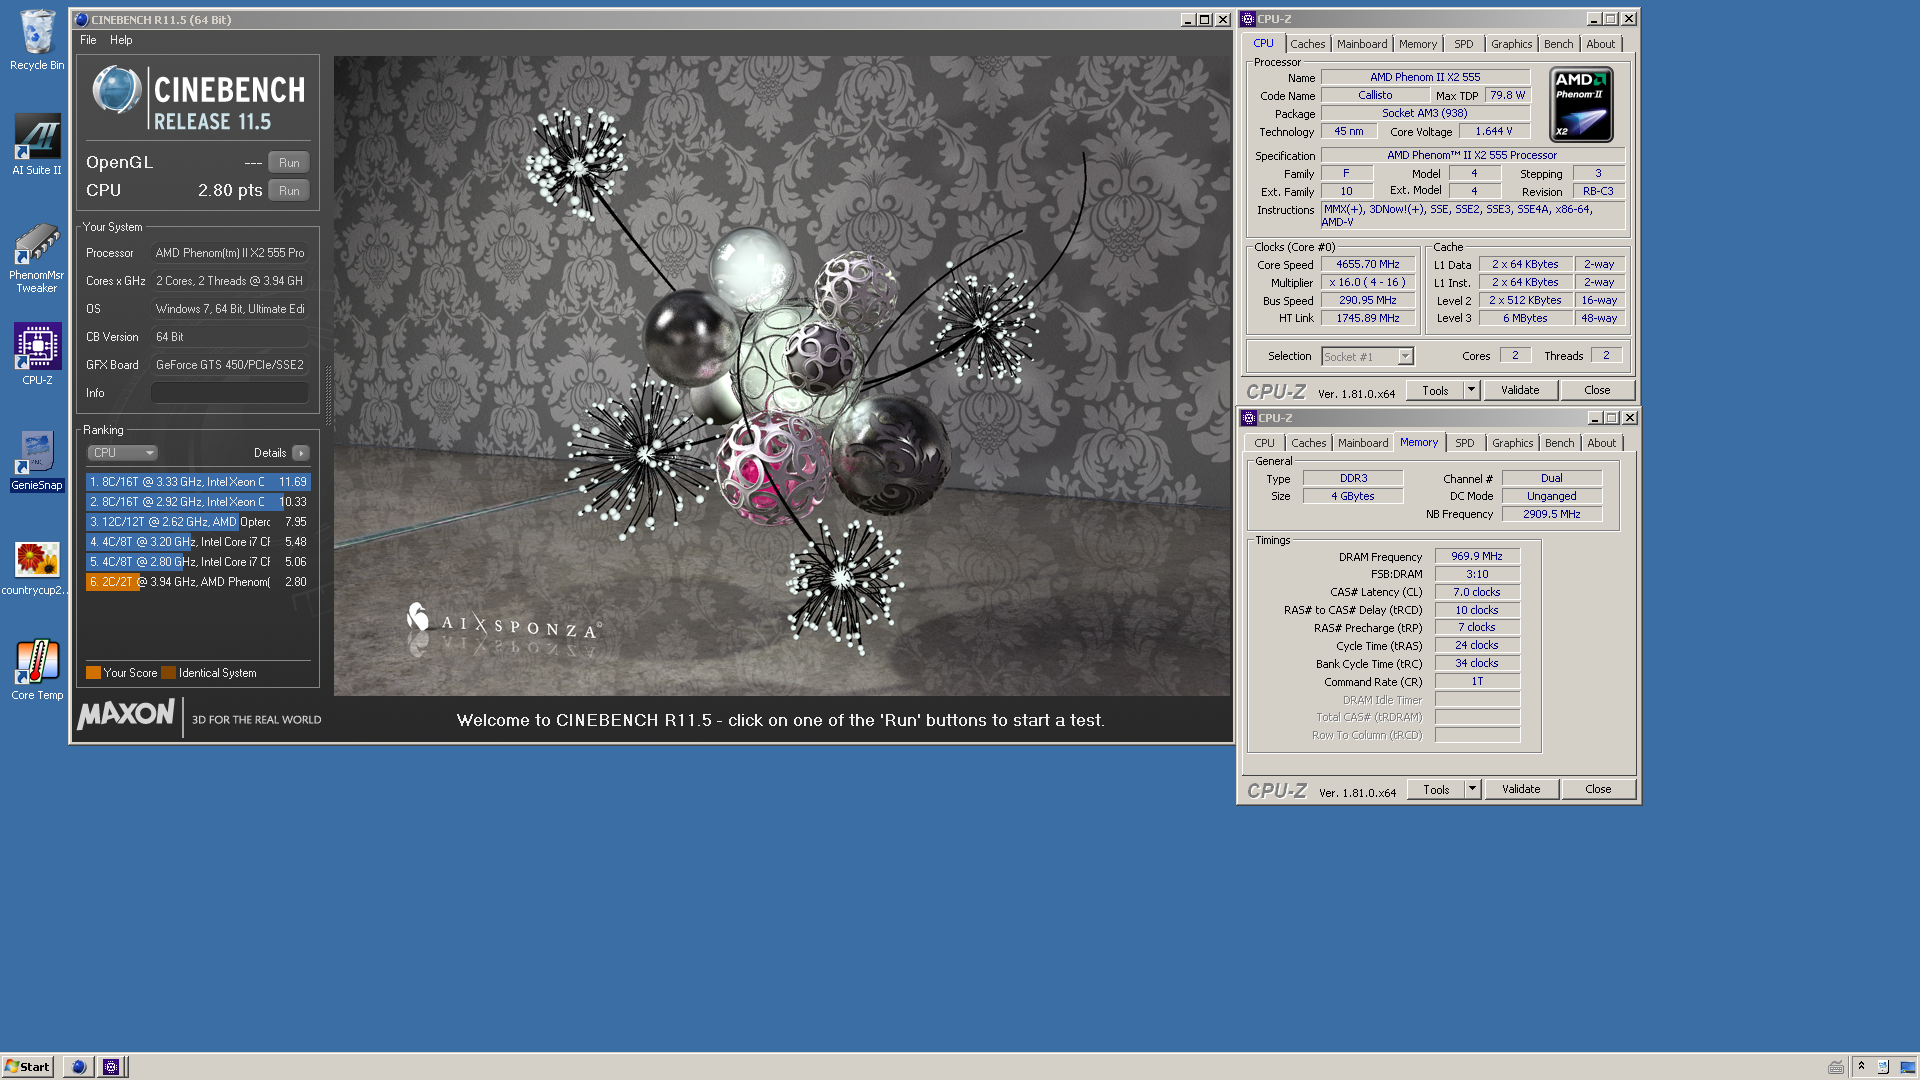Click Close button in top CPU-Z window
Viewport: 1920px width, 1080px height.
pos(1597,391)
